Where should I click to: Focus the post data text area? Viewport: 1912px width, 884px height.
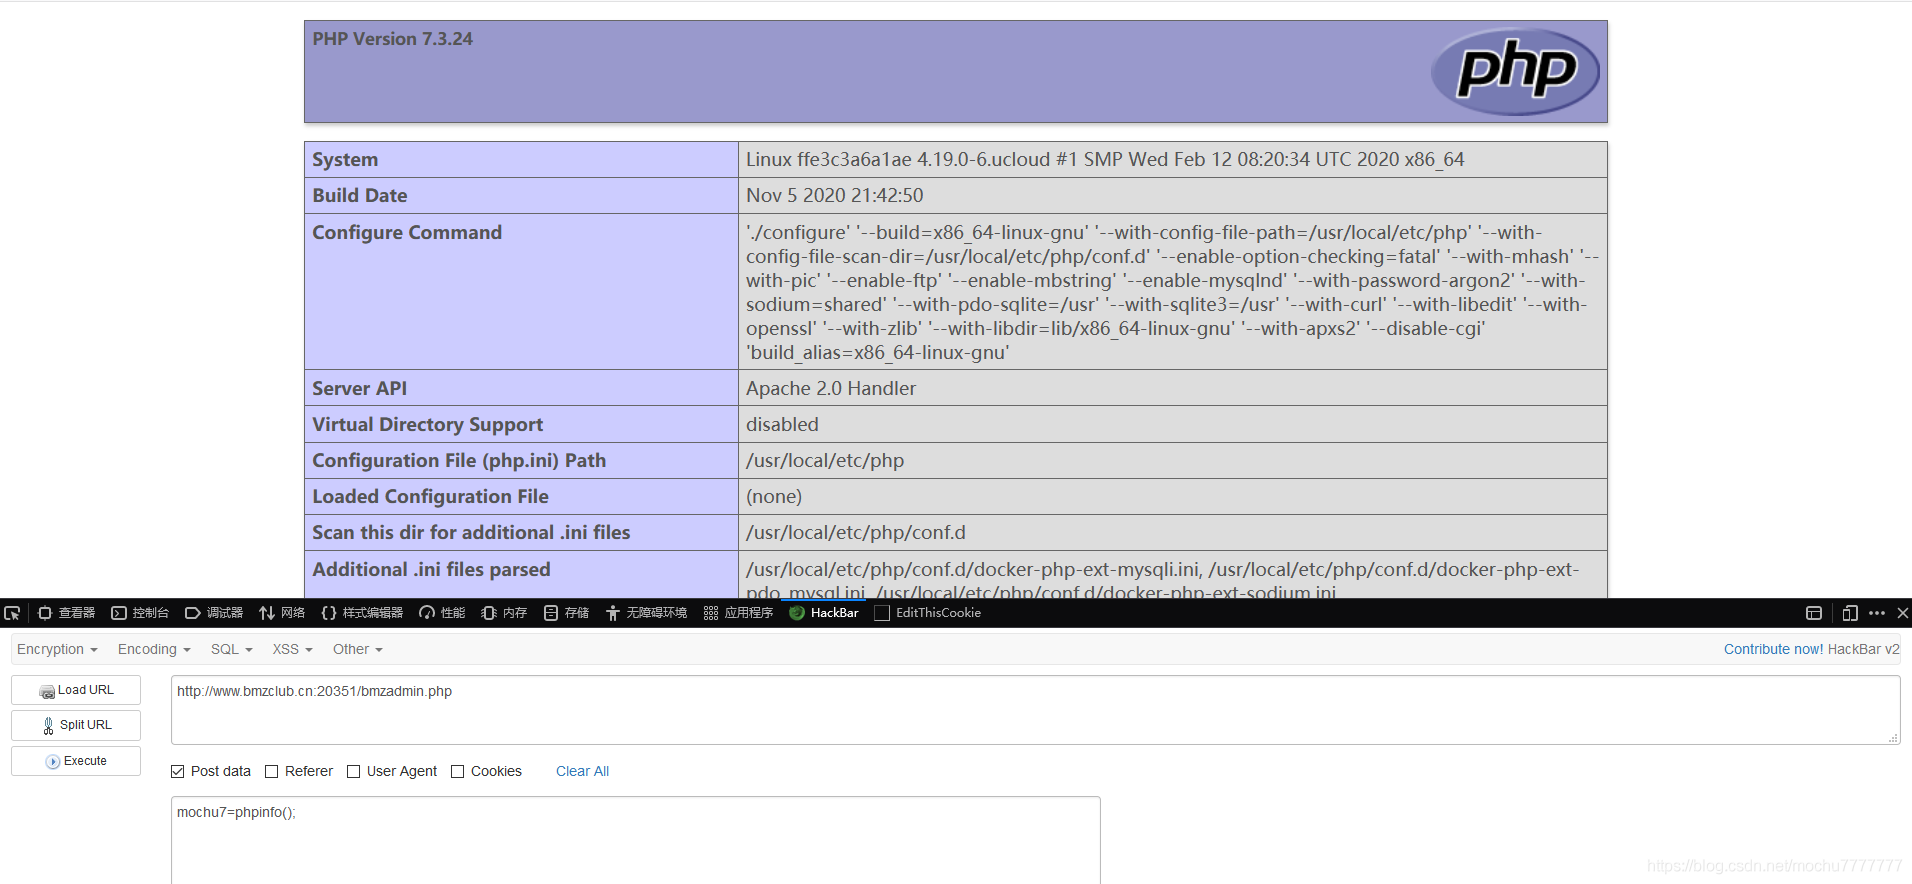[635, 840]
